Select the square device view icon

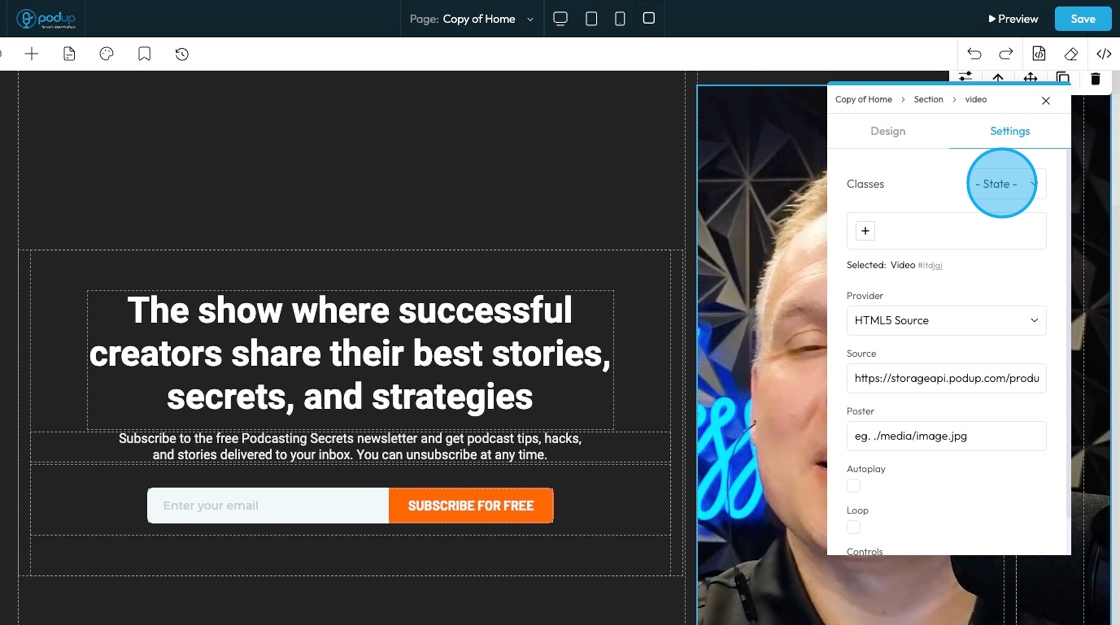[x=649, y=18]
